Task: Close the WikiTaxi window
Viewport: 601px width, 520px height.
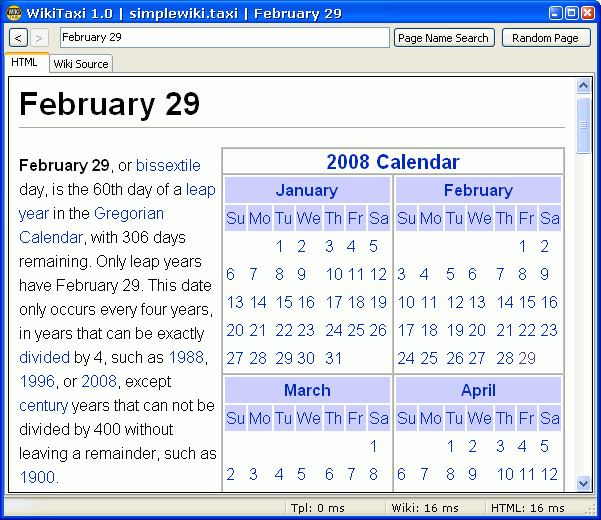Action: coord(589,13)
